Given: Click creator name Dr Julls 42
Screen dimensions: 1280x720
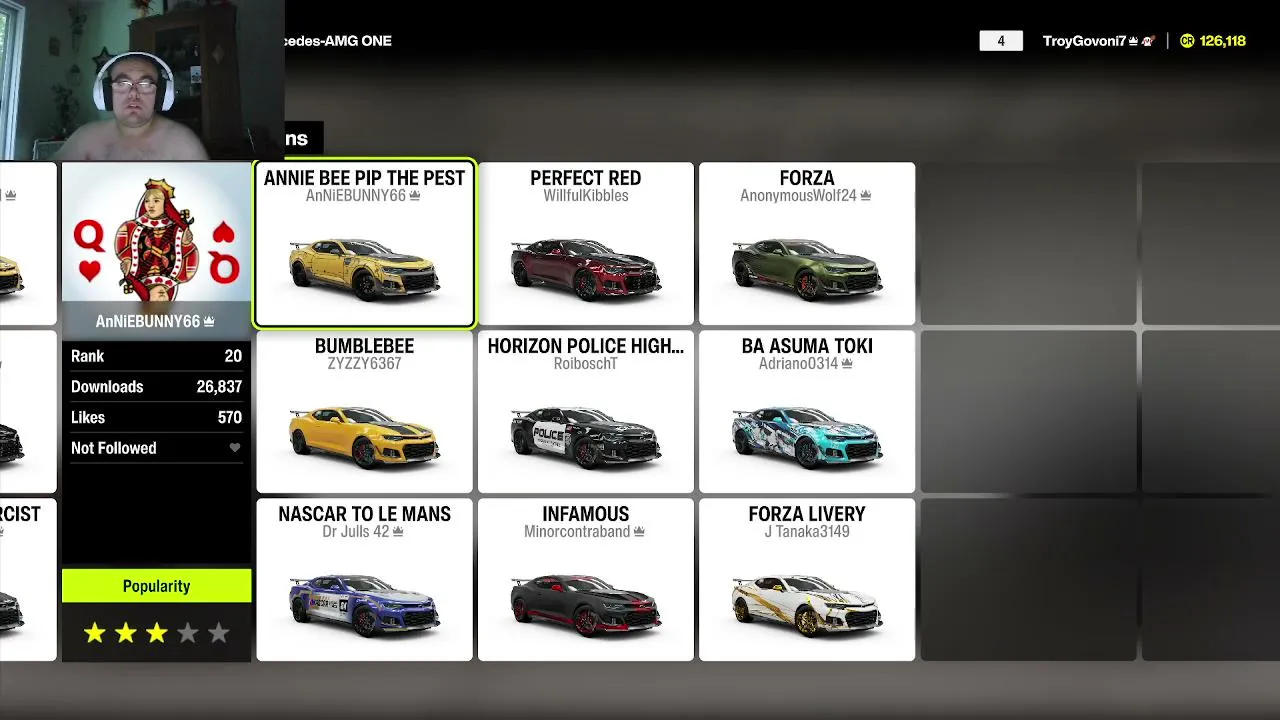Looking at the screenshot, I should (355, 532).
